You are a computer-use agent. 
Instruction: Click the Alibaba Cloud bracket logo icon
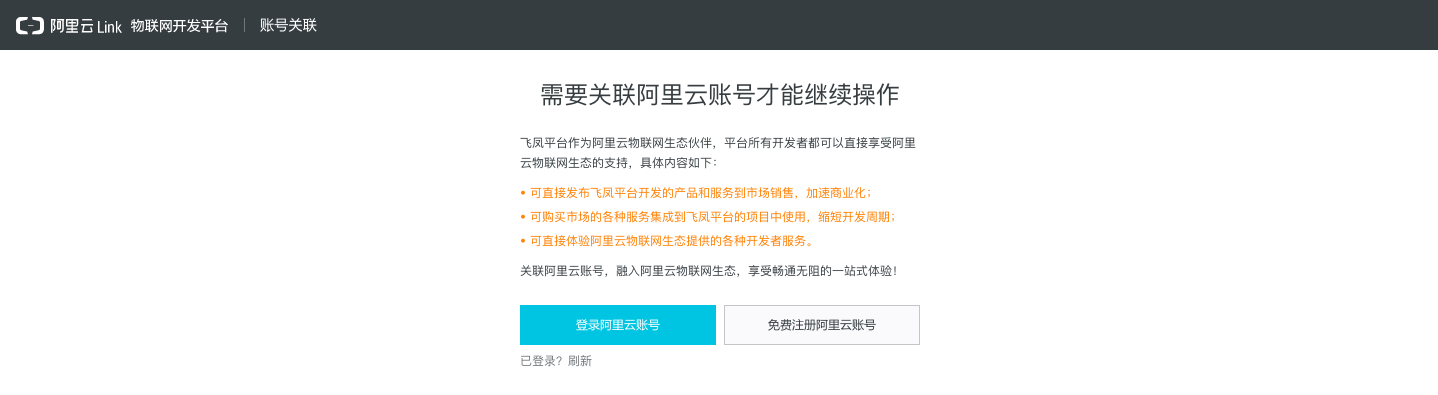point(30,26)
